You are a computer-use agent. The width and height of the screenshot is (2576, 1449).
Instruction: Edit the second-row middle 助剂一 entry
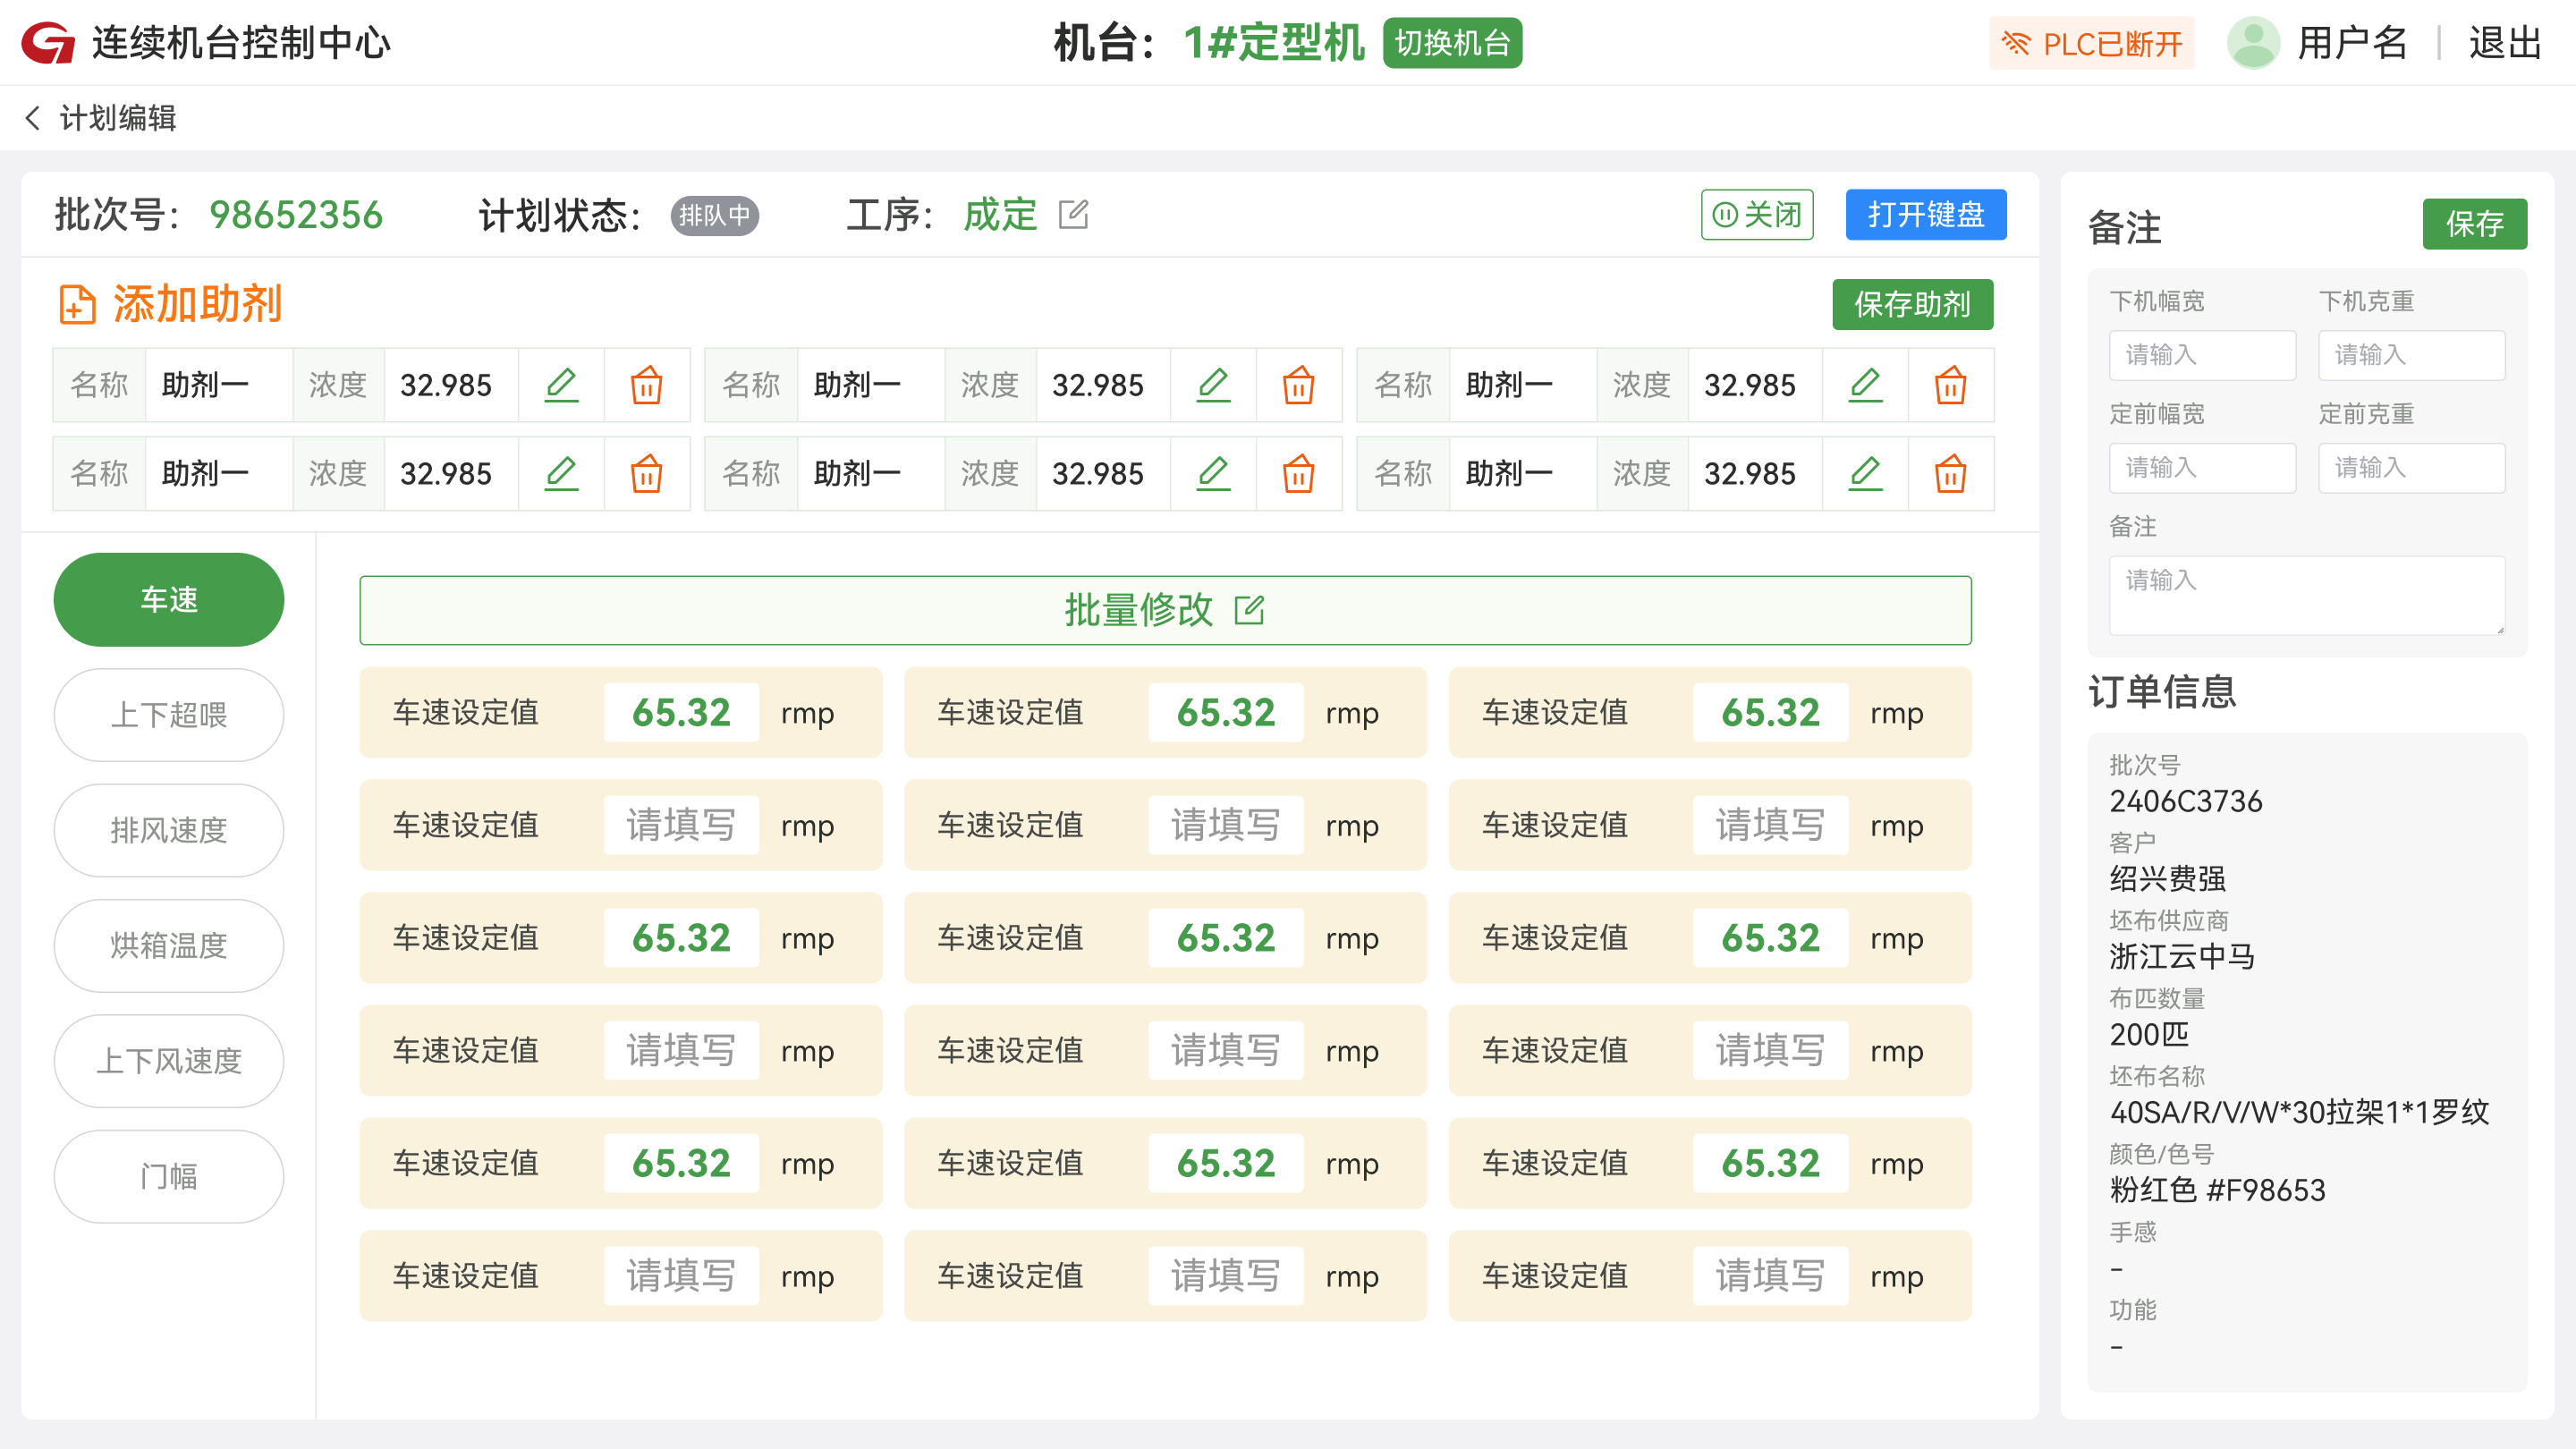[1213, 473]
